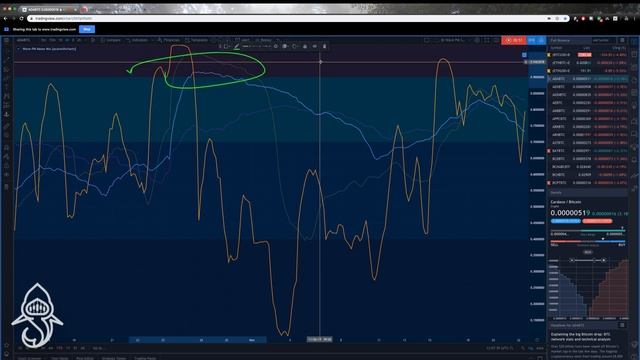Click the Headlines panel settings icon
Image resolution: width=640 pixels, height=360 pixels.
click(622, 325)
